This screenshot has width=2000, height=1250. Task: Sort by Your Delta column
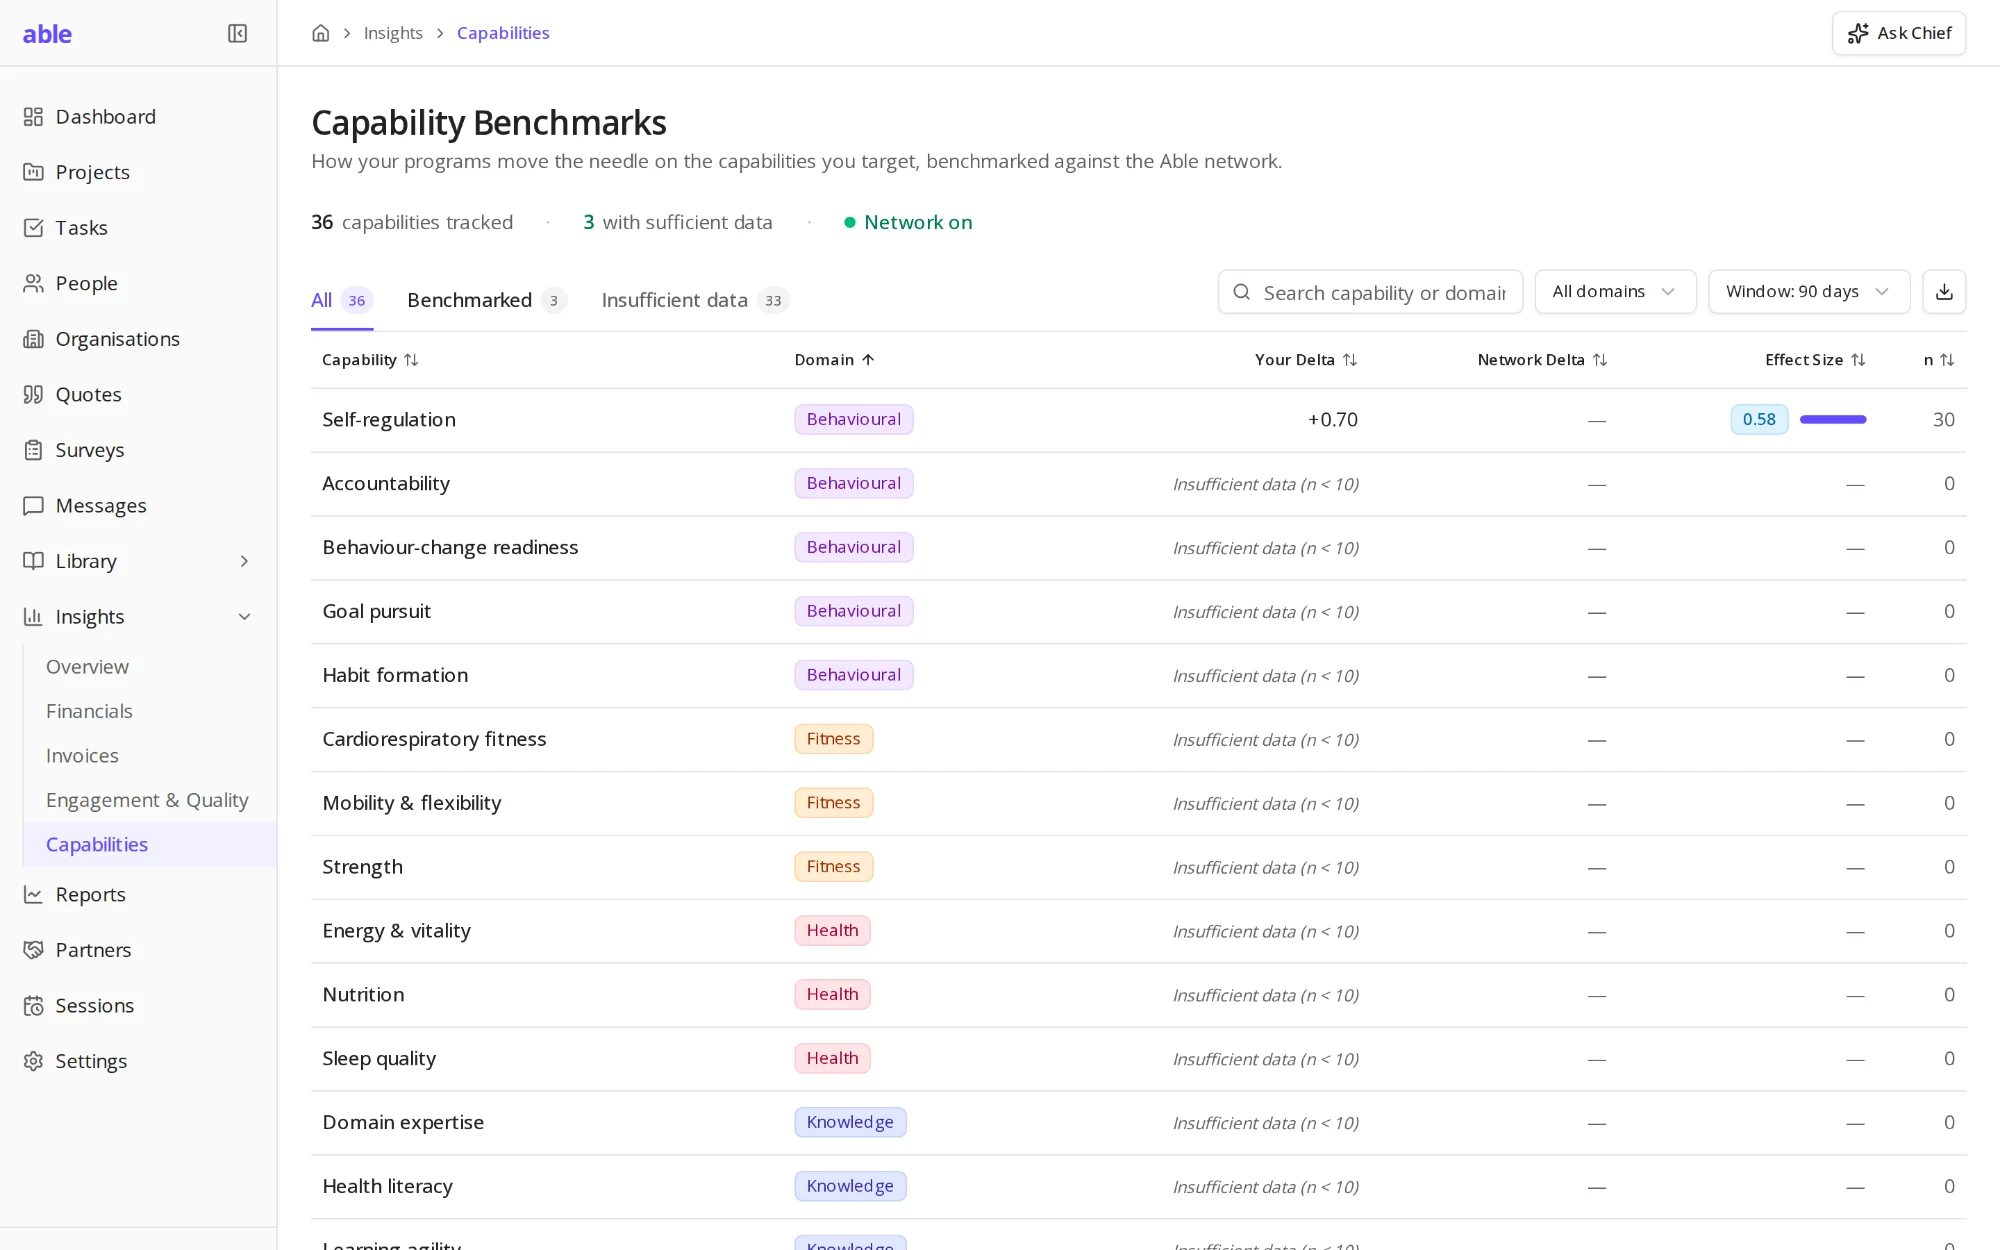[x=1306, y=360]
